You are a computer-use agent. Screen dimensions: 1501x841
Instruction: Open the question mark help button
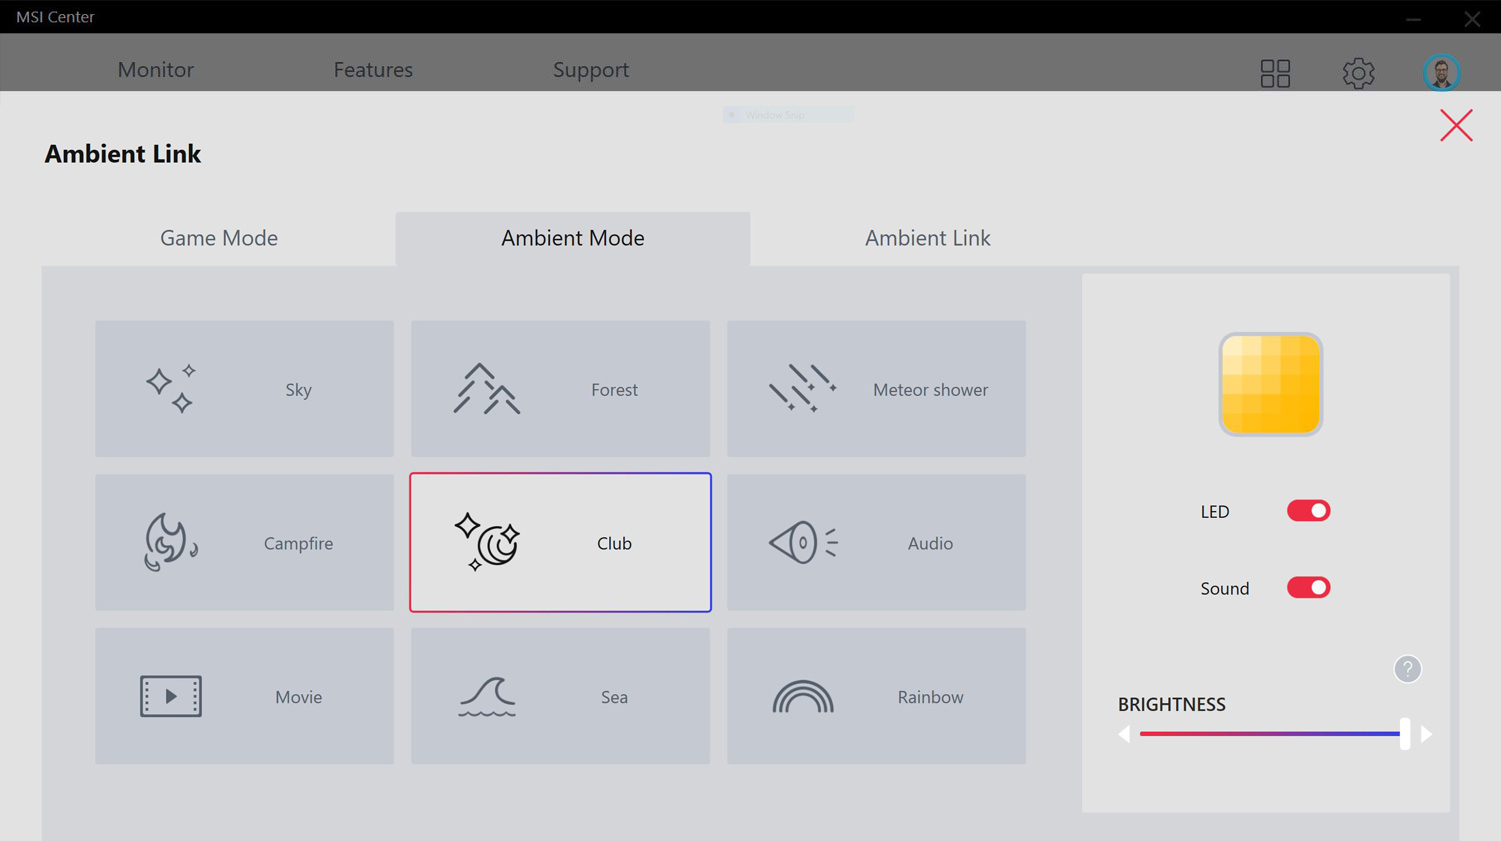[x=1407, y=669]
